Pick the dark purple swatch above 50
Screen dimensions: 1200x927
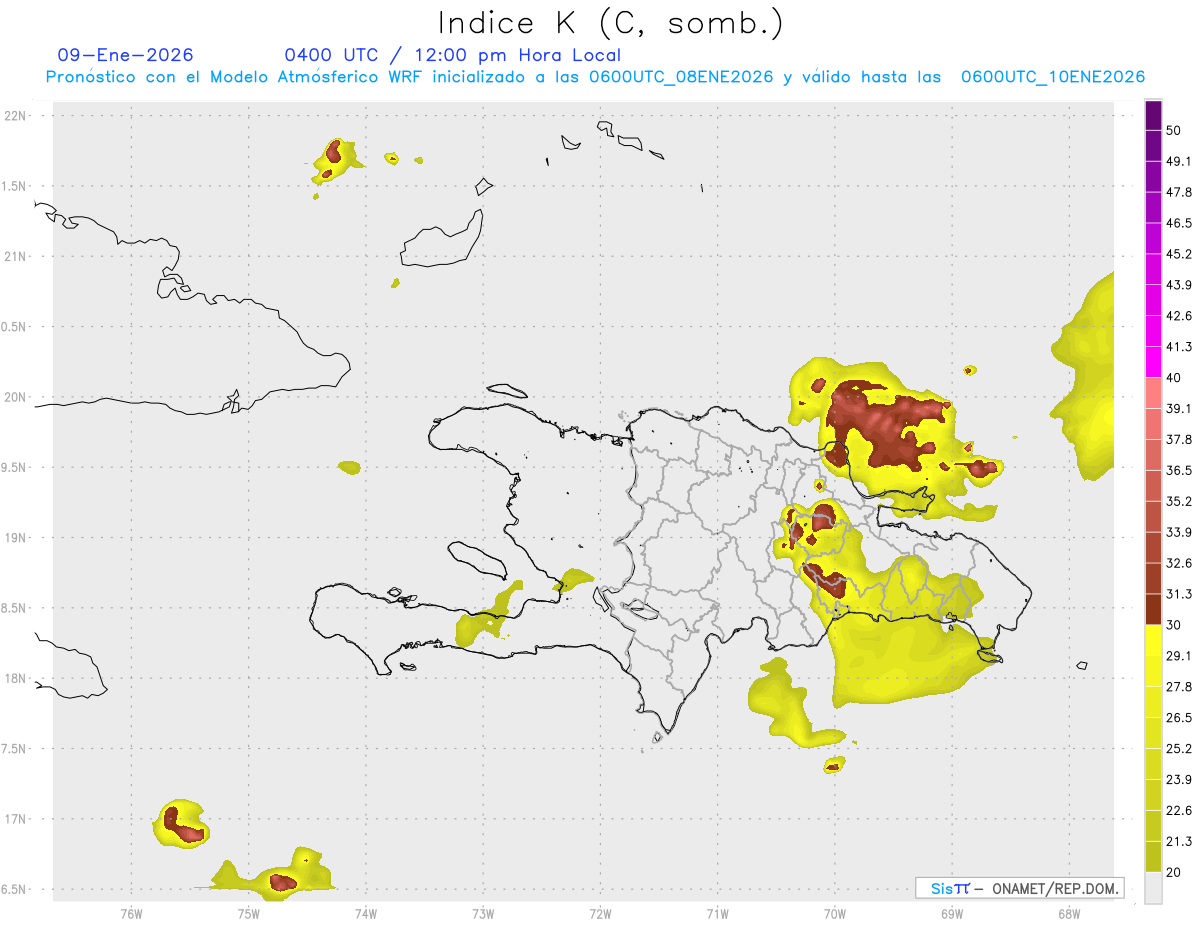[1153, 116]
